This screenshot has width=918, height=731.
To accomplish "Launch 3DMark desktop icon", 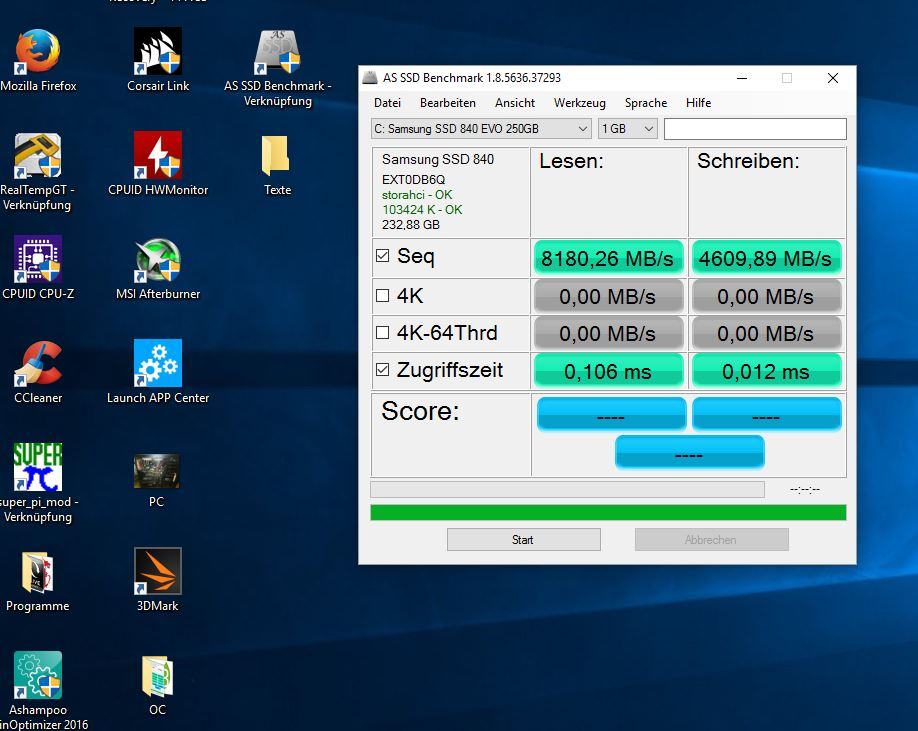I will [x=157, y=571].
